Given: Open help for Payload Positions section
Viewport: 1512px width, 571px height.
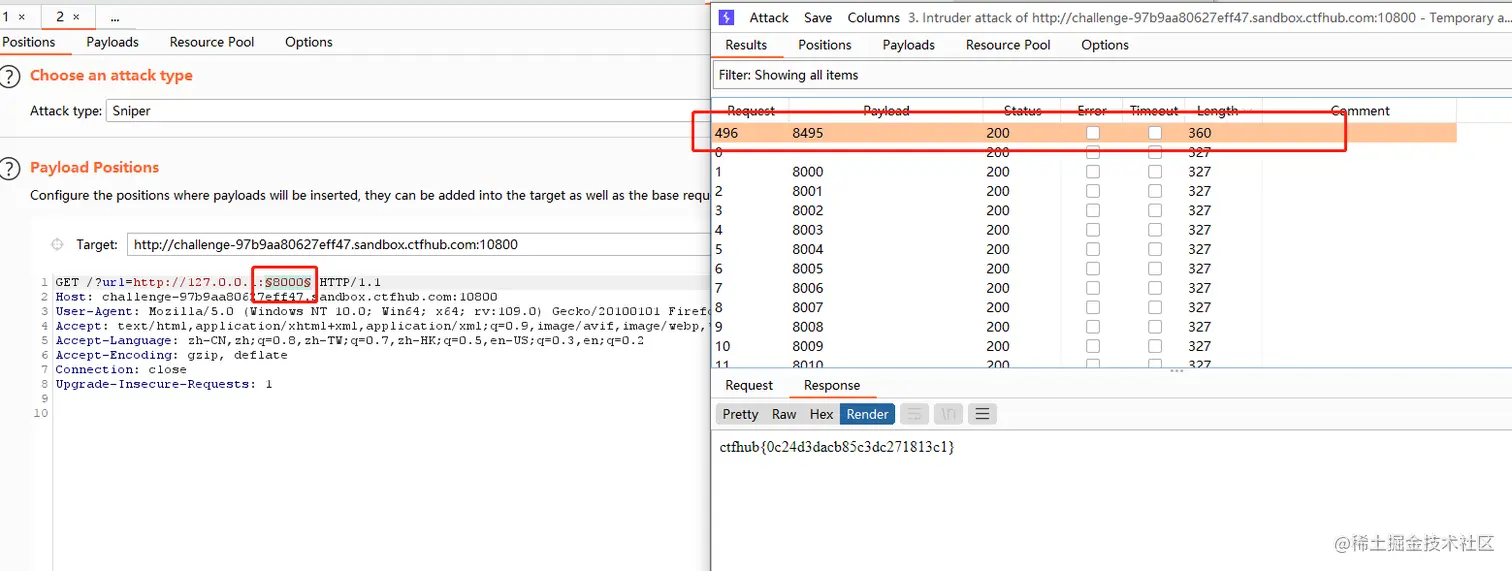Looking at the screenshot, I should coord(9,168).
